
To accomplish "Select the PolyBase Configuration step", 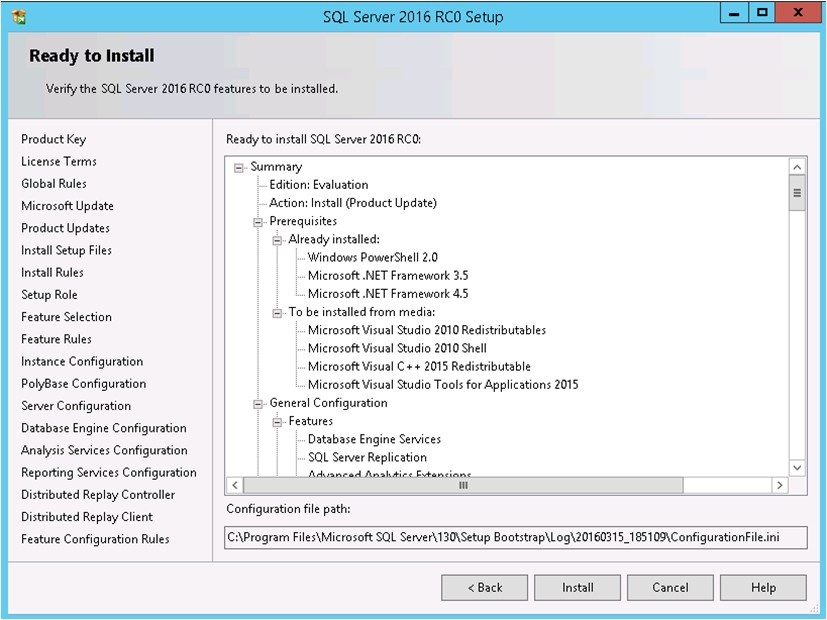I will pyautogui.click(x=84, y=384).
